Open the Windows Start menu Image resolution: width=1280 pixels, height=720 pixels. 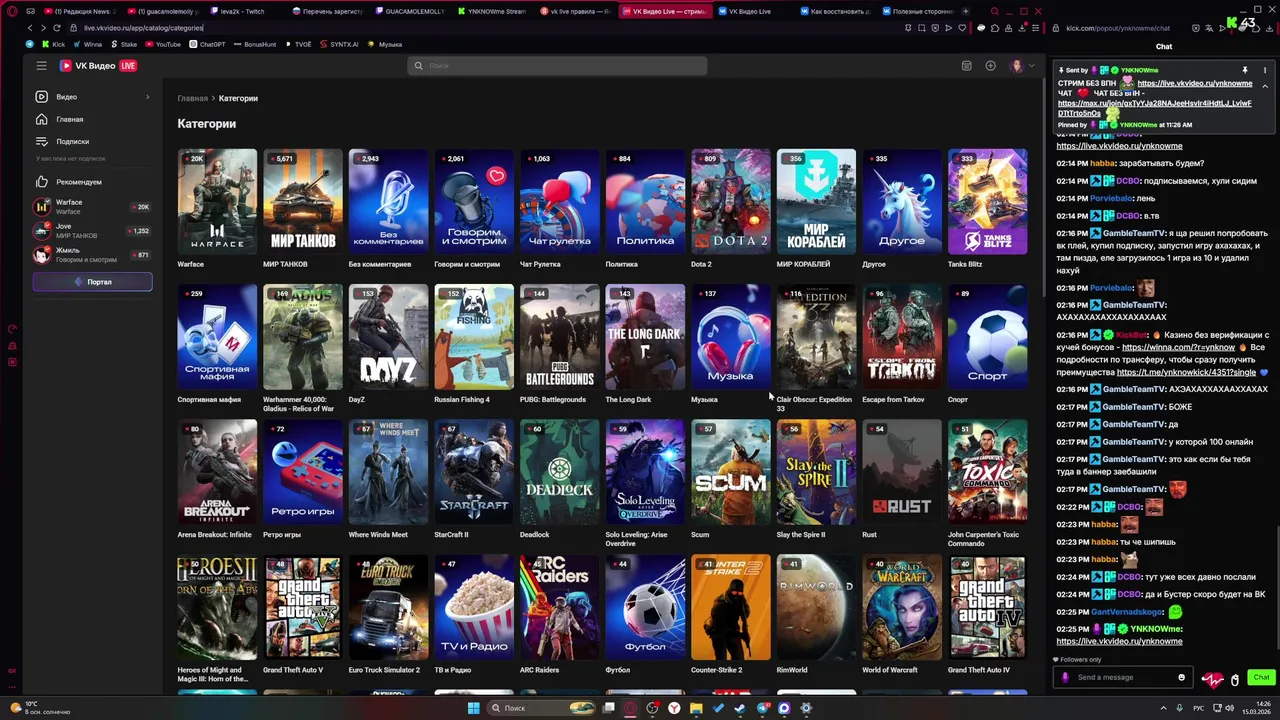point(473,708)
